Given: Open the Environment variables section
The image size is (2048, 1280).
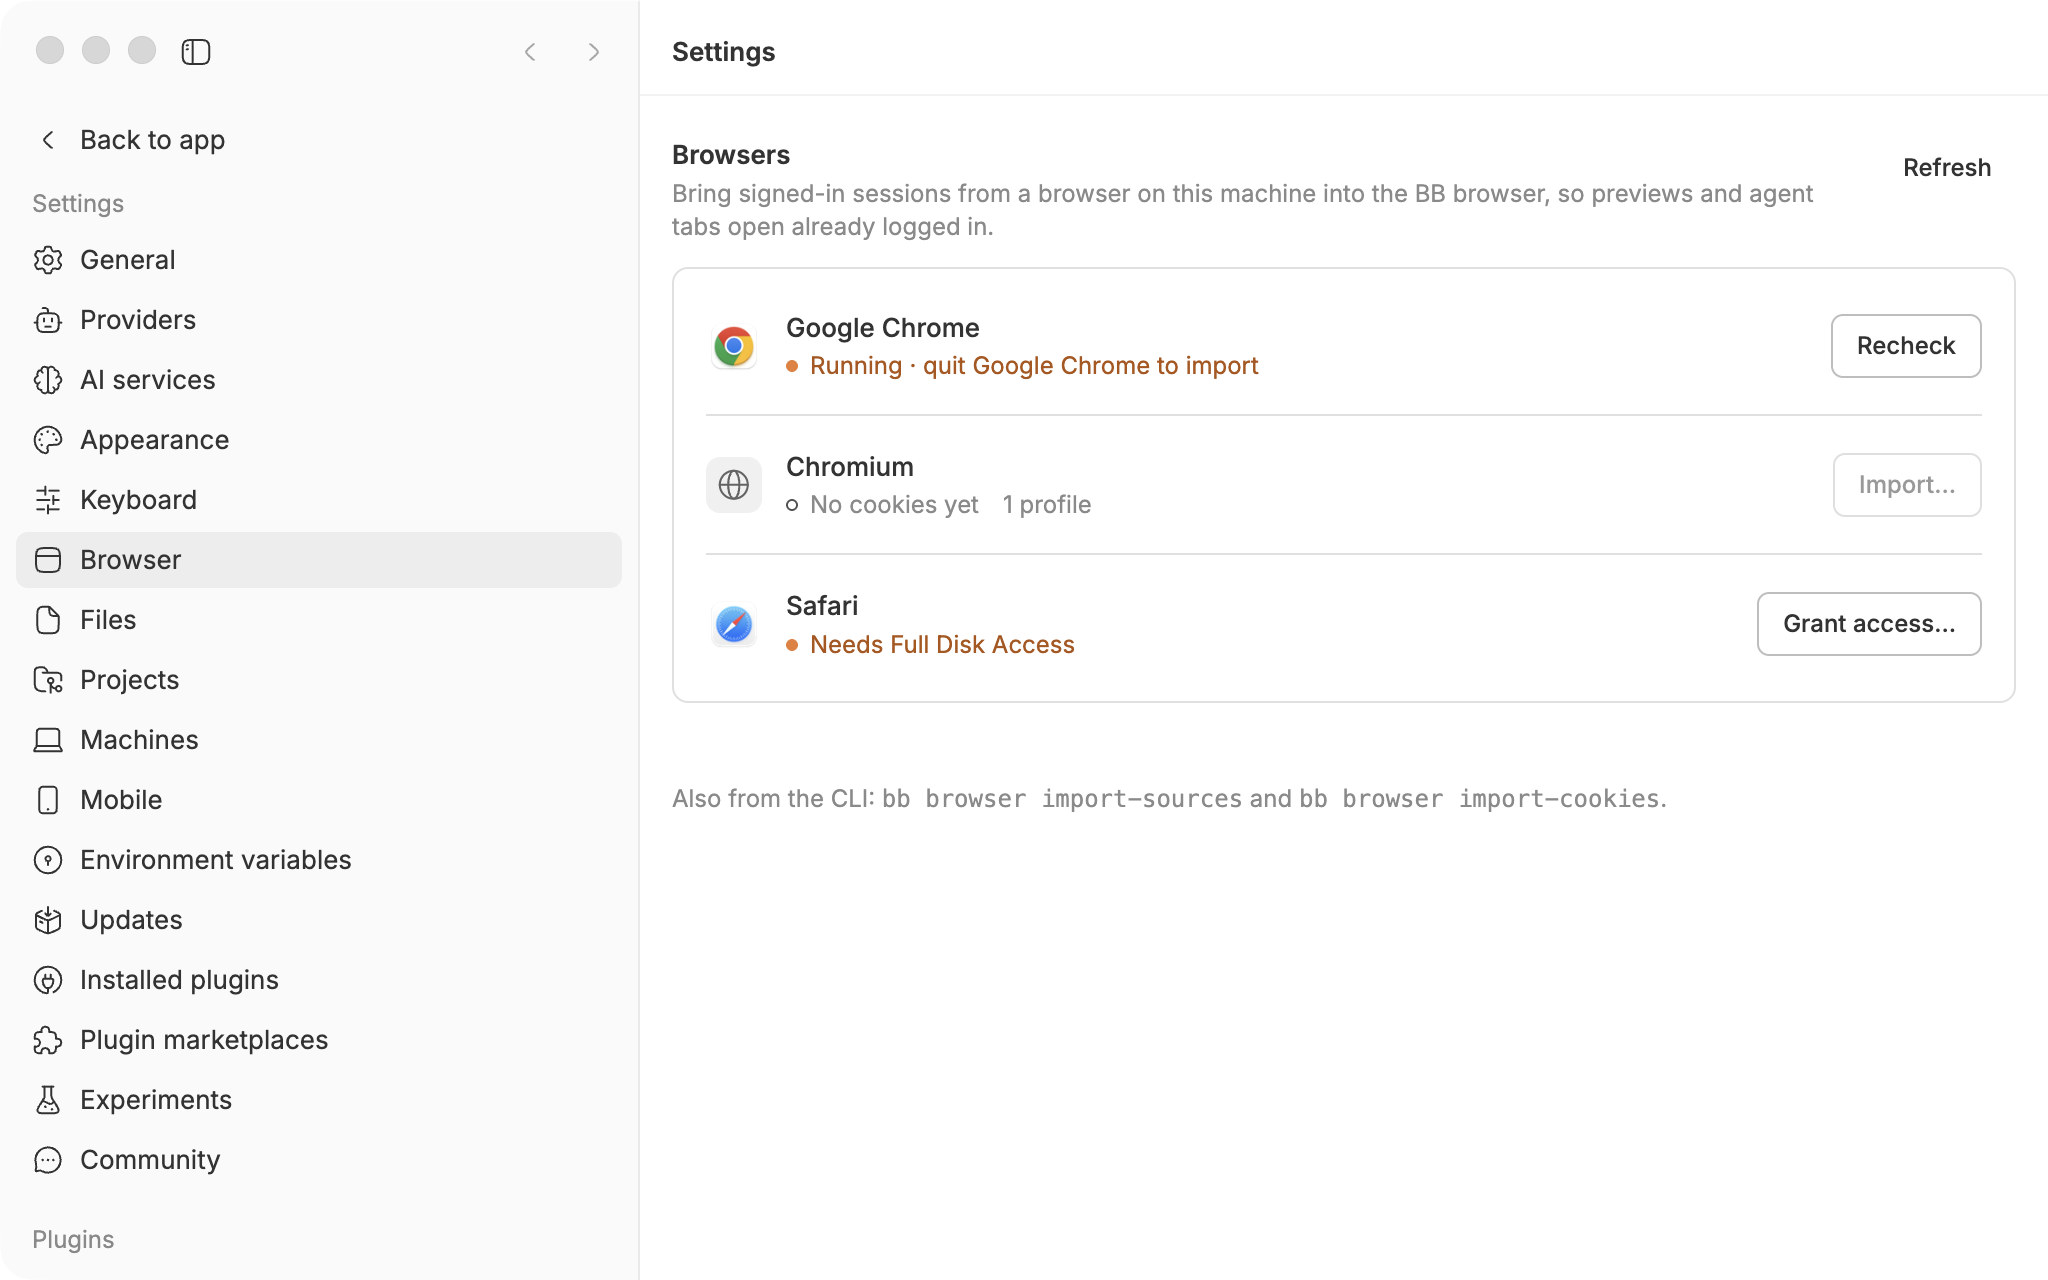Looking at the screenshot, I should 319,860.
